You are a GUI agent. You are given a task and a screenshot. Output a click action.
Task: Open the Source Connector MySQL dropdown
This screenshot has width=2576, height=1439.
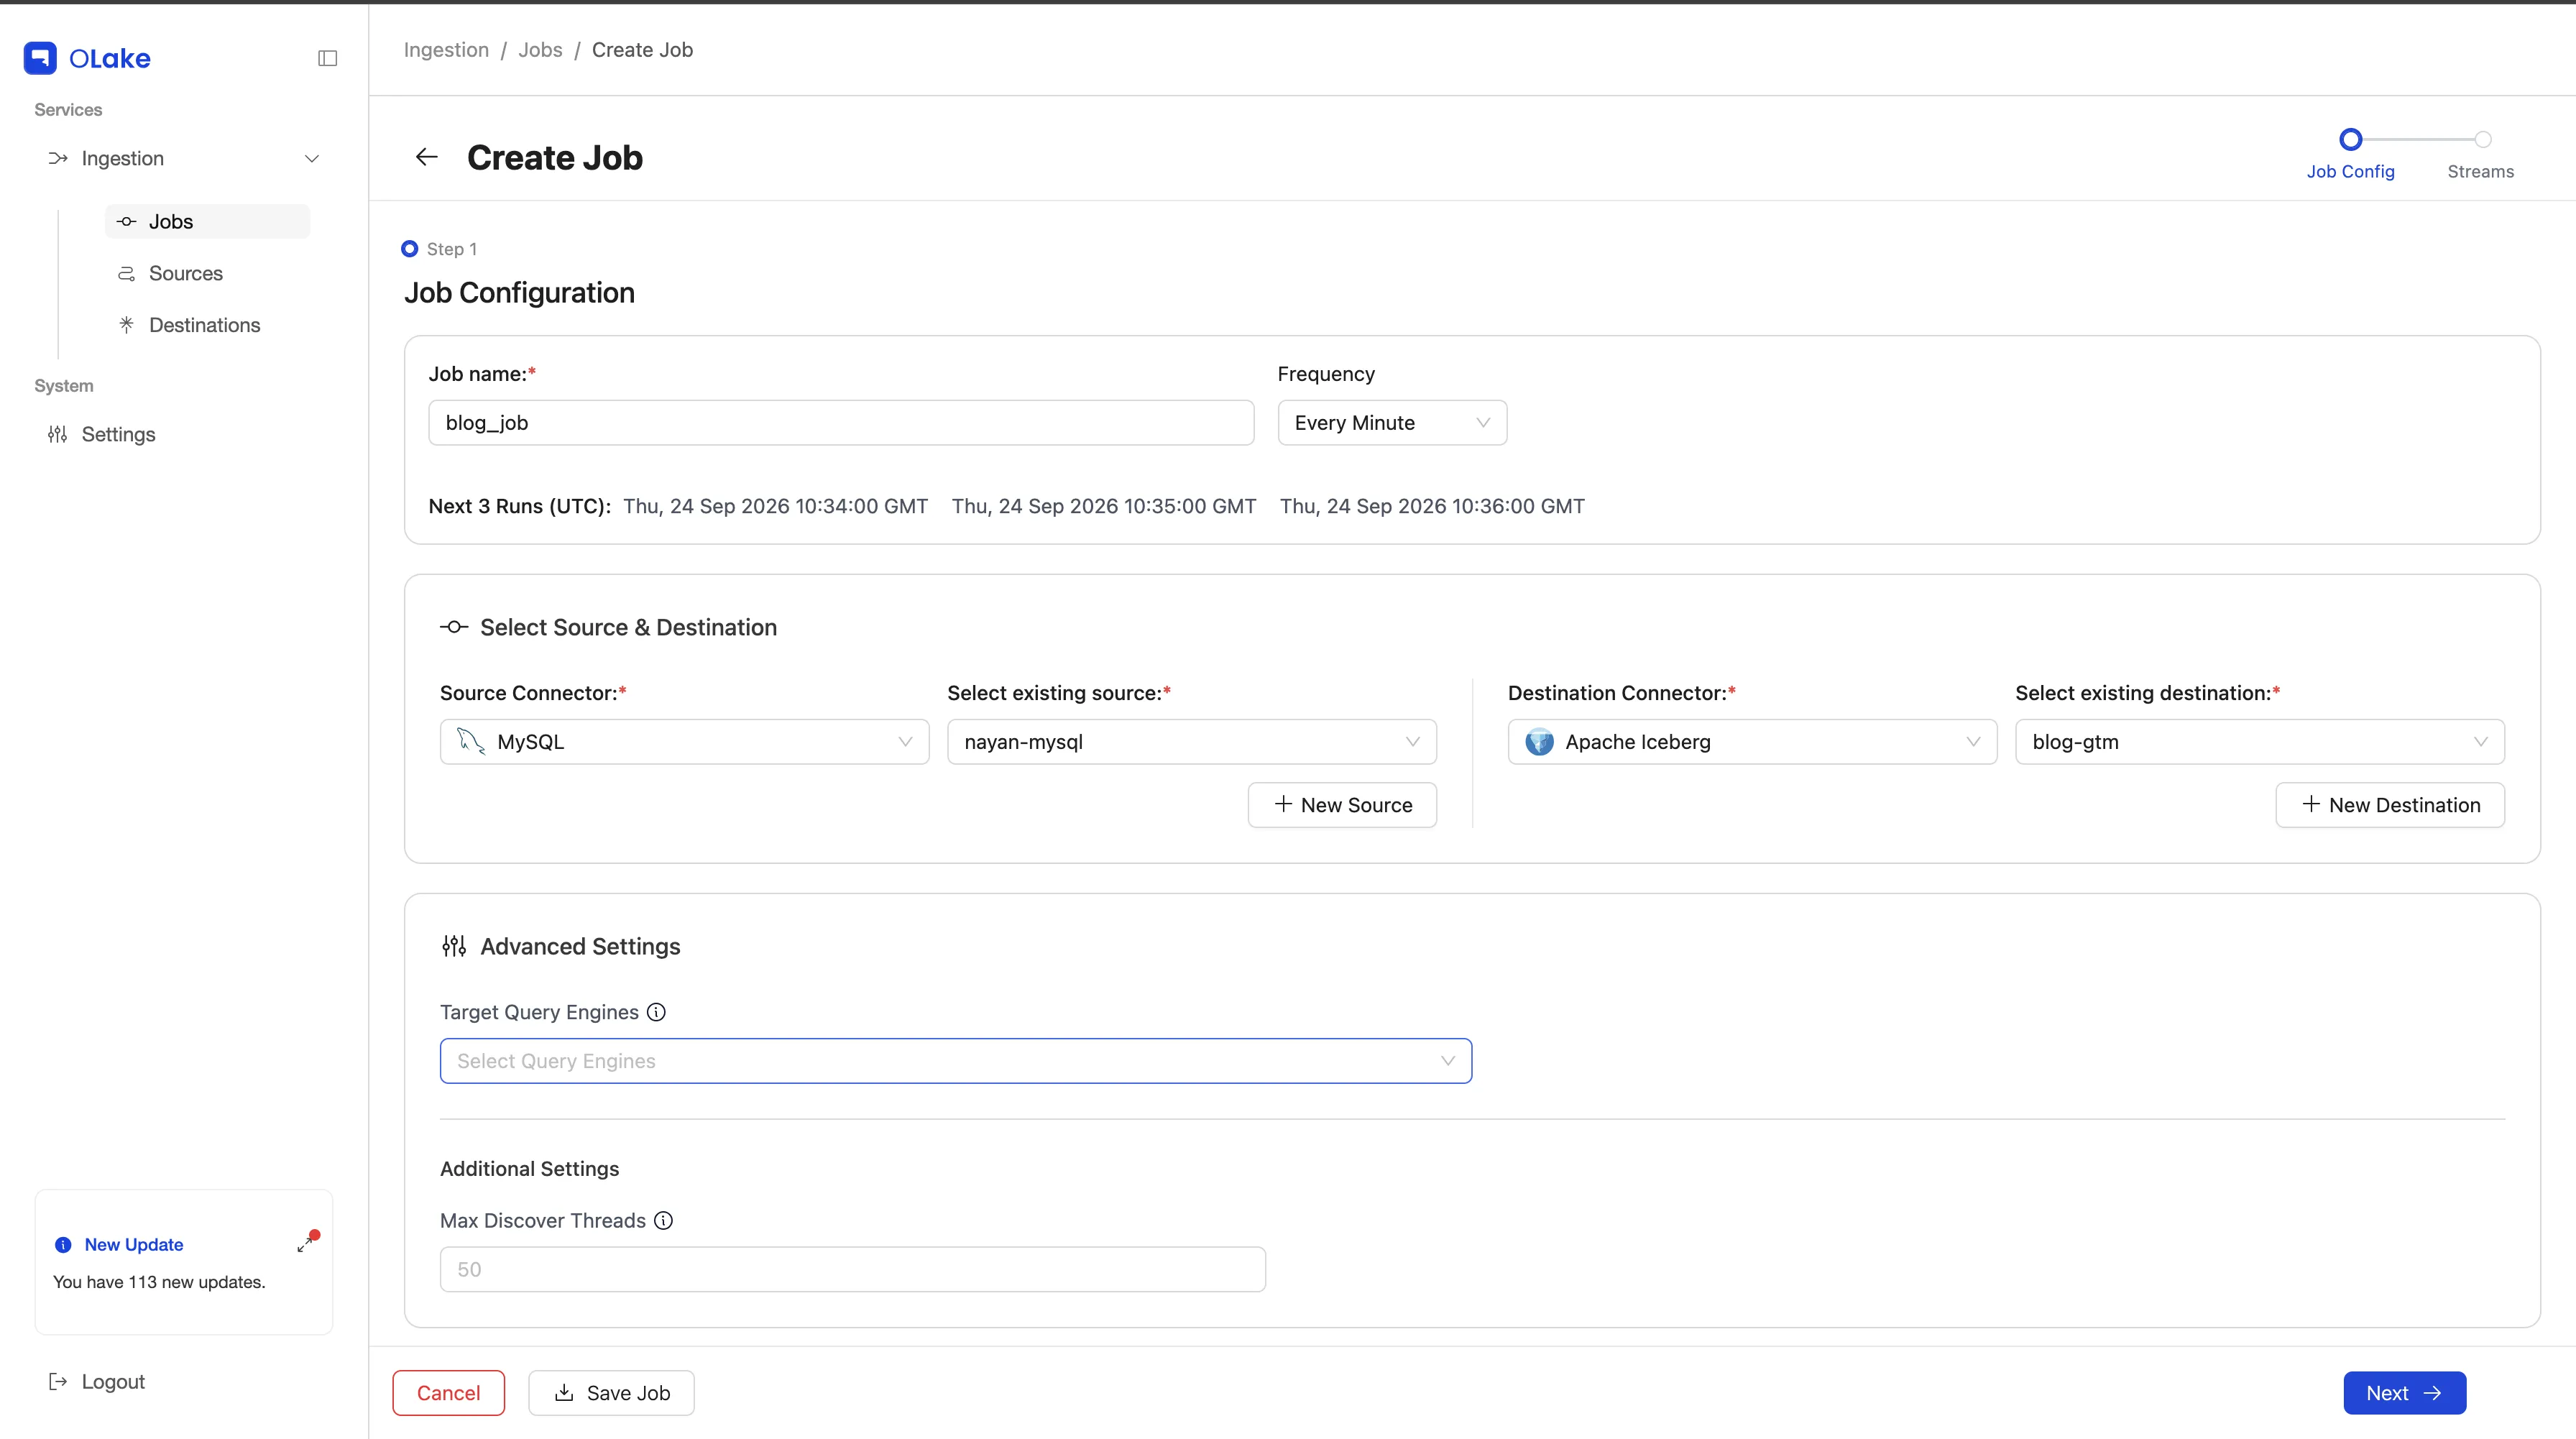[x=684, y=742]
